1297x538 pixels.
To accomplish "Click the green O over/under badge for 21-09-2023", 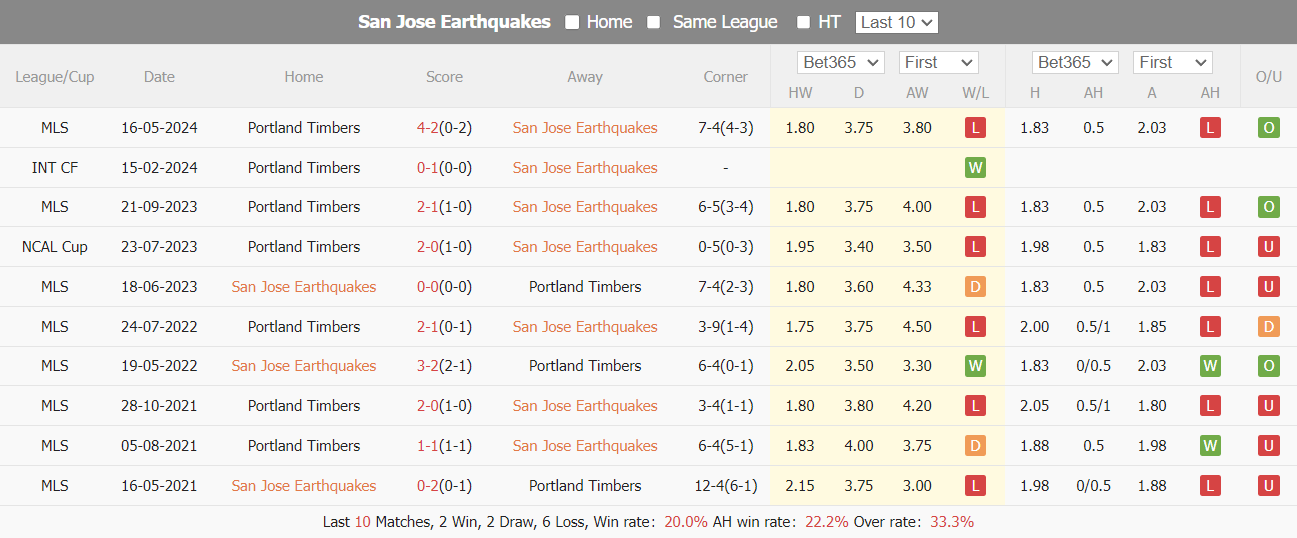I will [x=1269, y=207].
